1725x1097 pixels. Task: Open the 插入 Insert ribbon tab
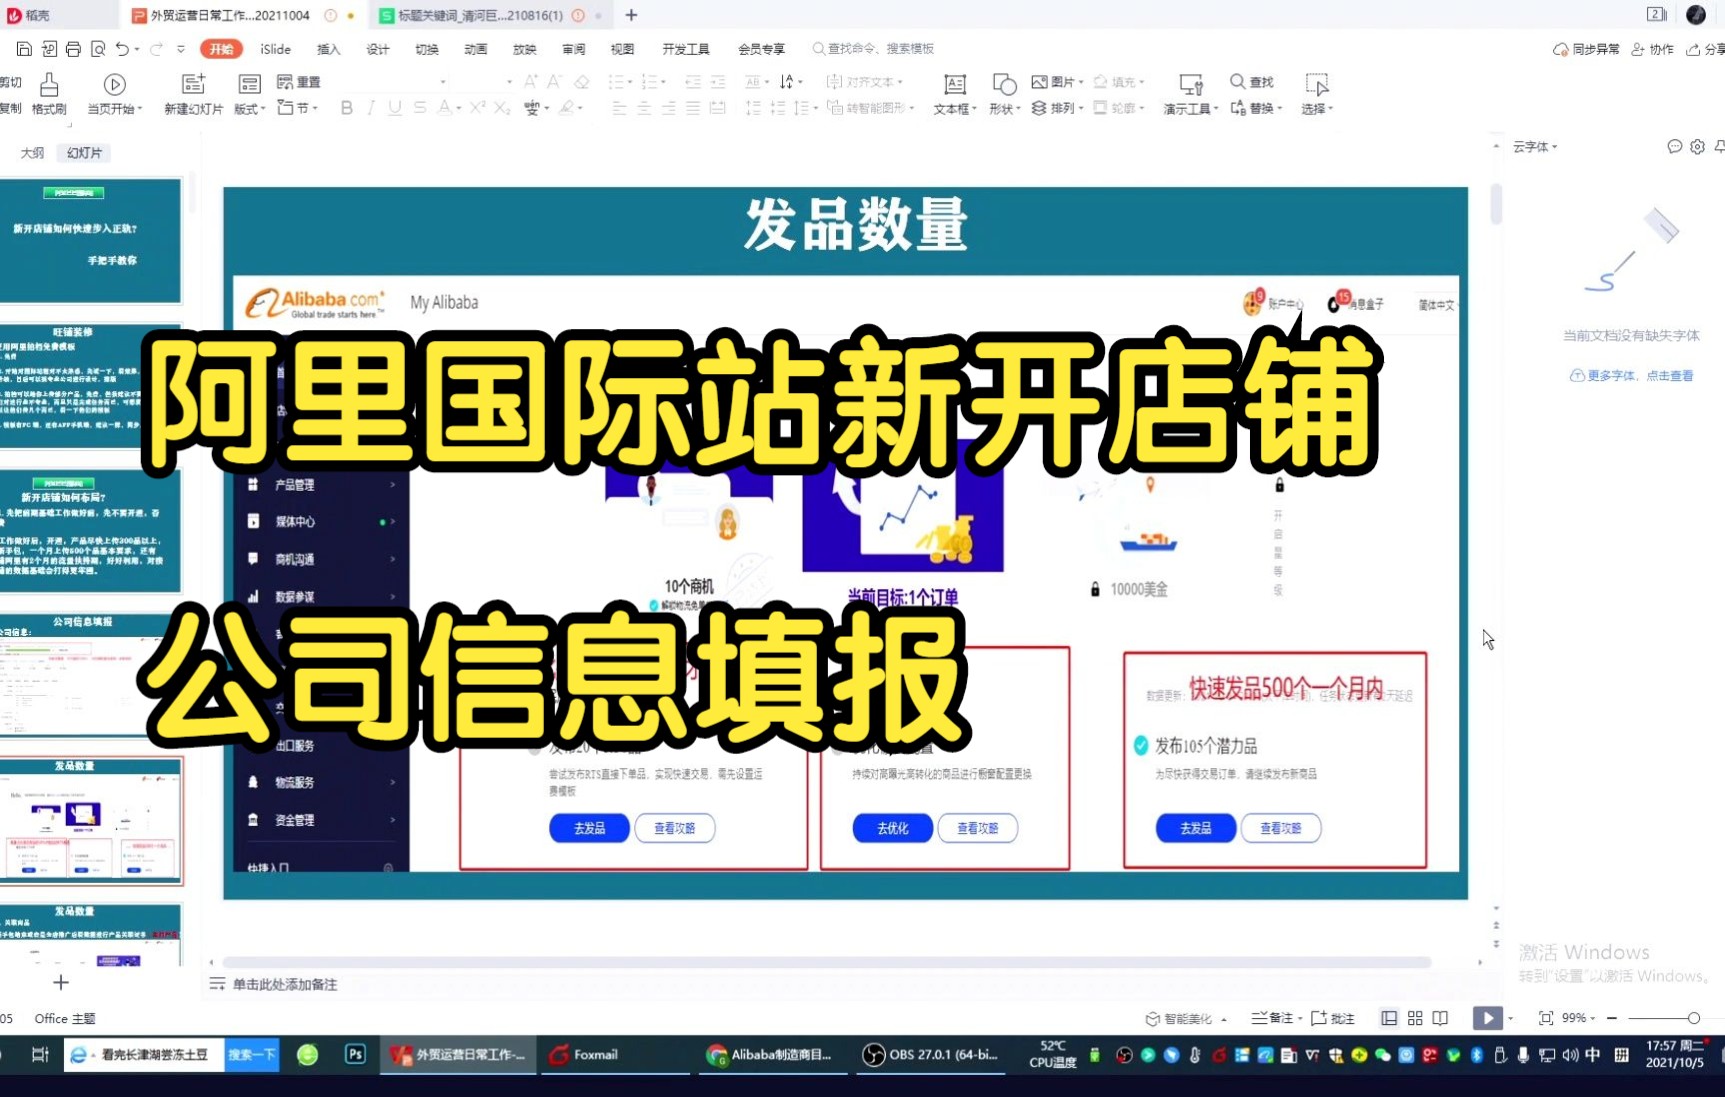(328, 49)
